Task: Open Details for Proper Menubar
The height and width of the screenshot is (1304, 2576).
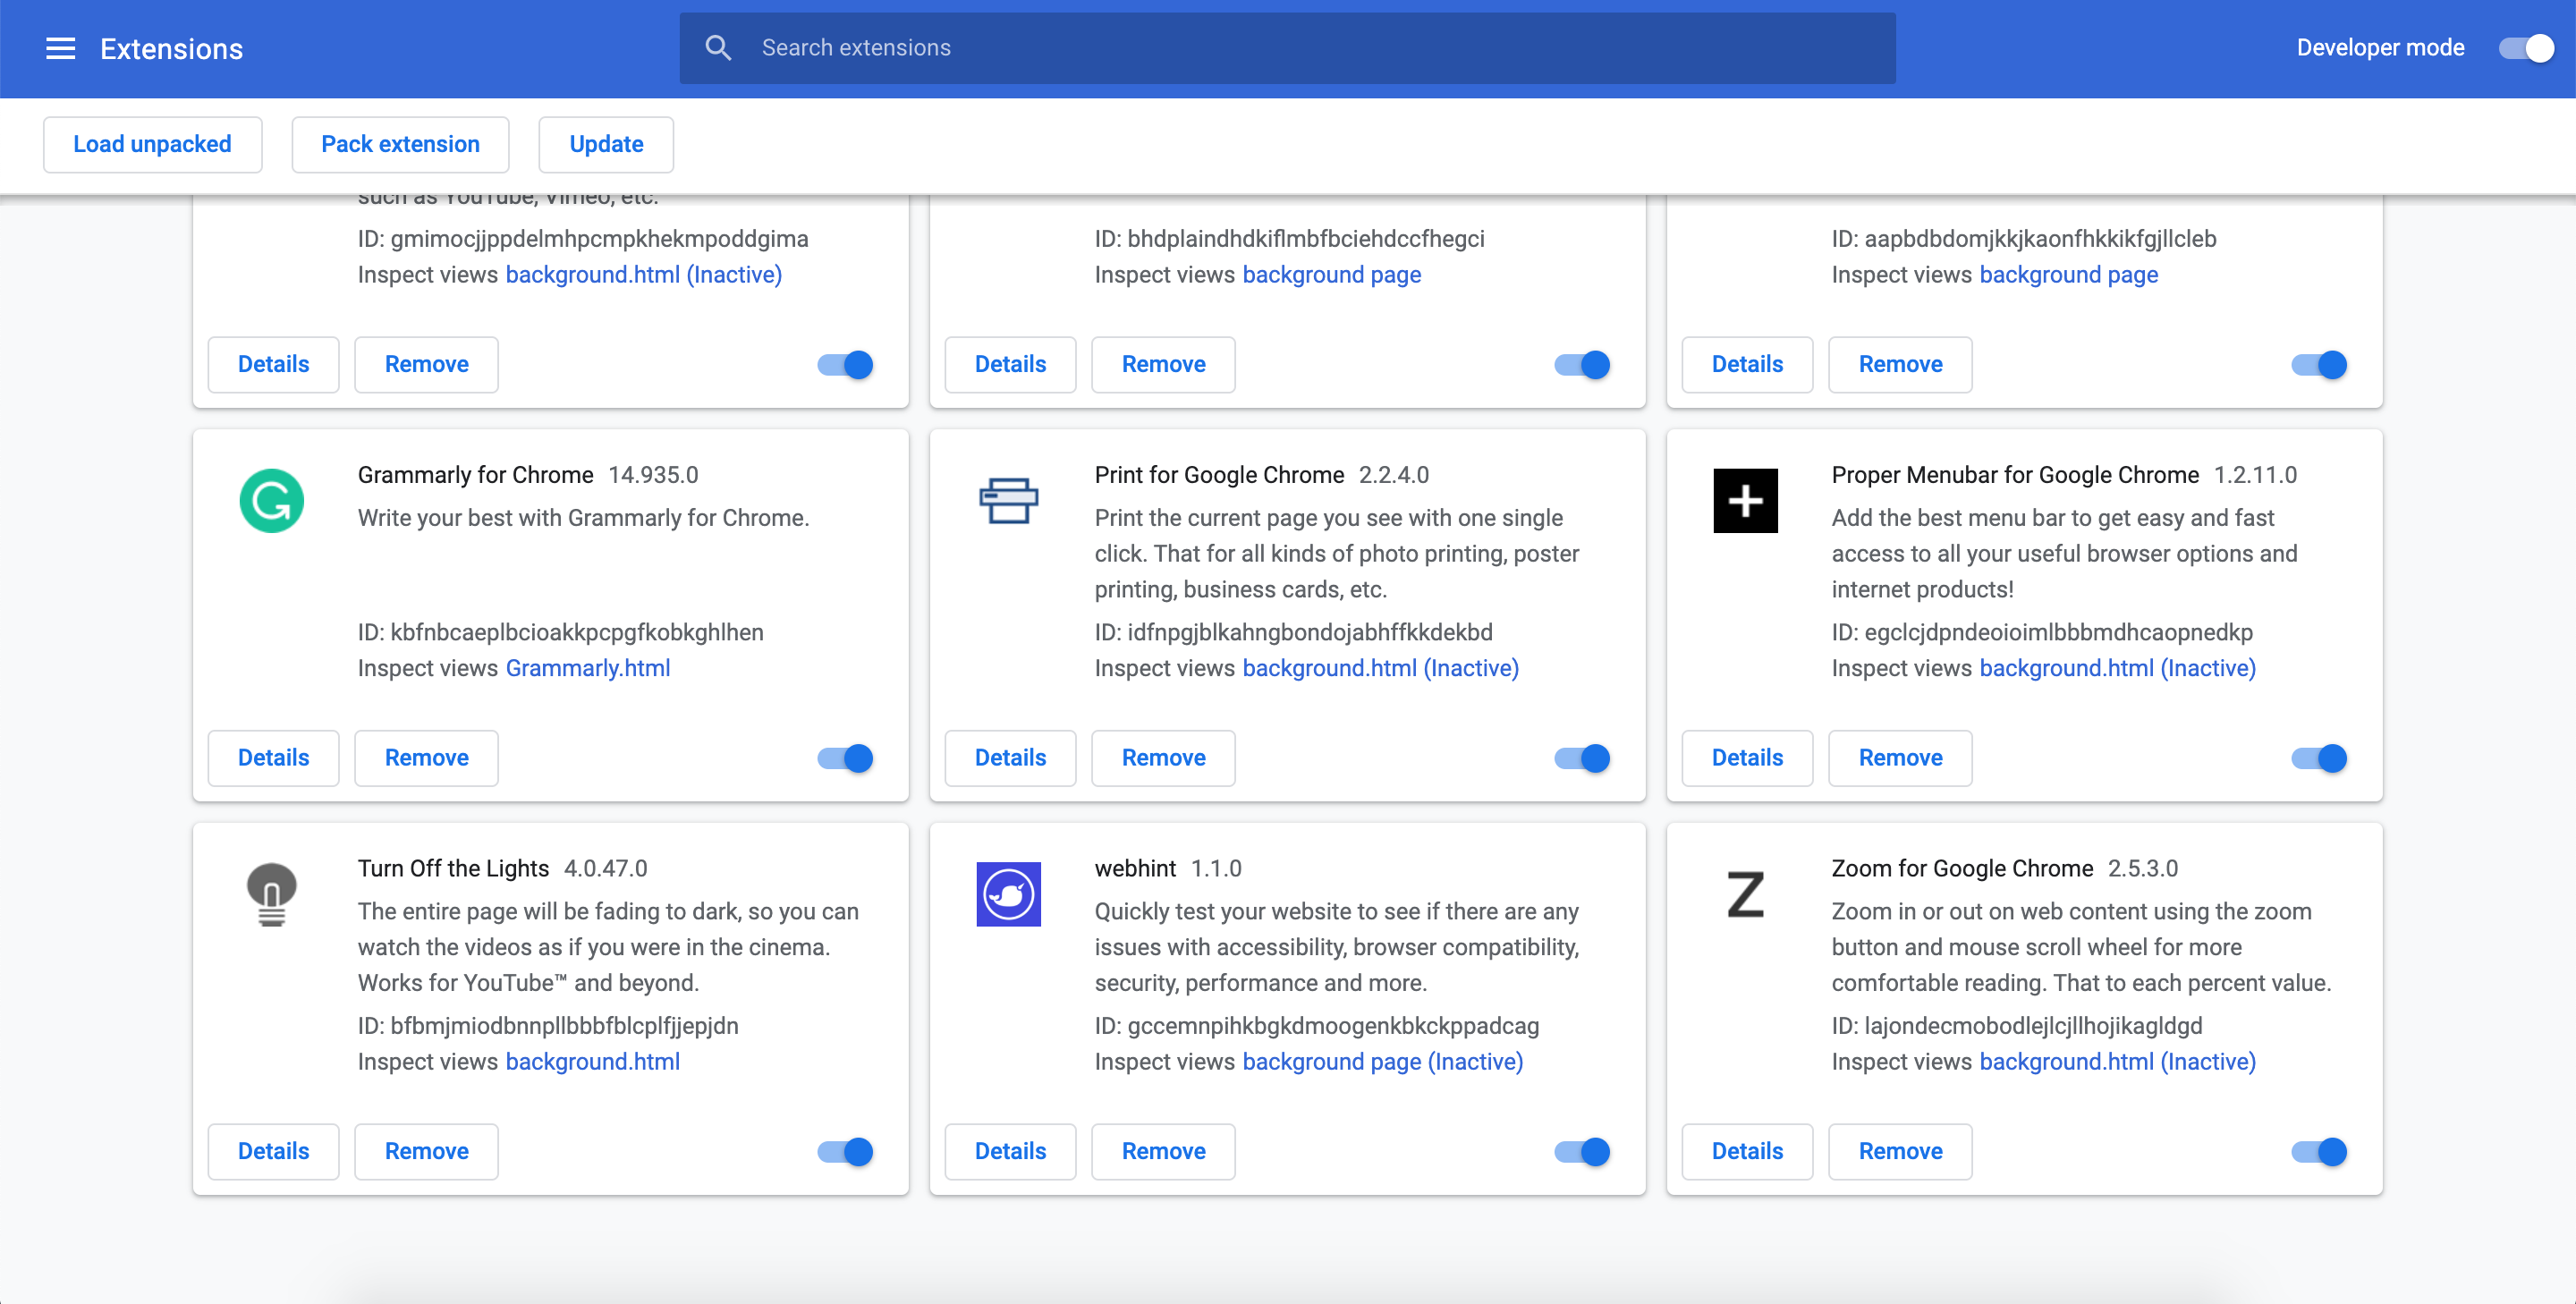Action: (x=1747, y=758)
